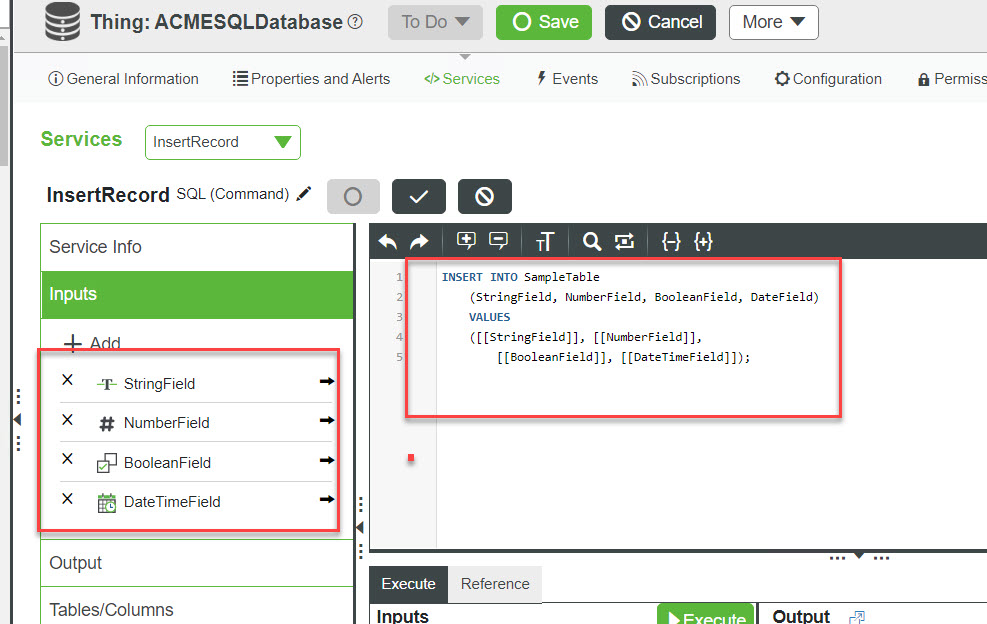Open the InsertRecord services dropdown

(x=223, y=142)
